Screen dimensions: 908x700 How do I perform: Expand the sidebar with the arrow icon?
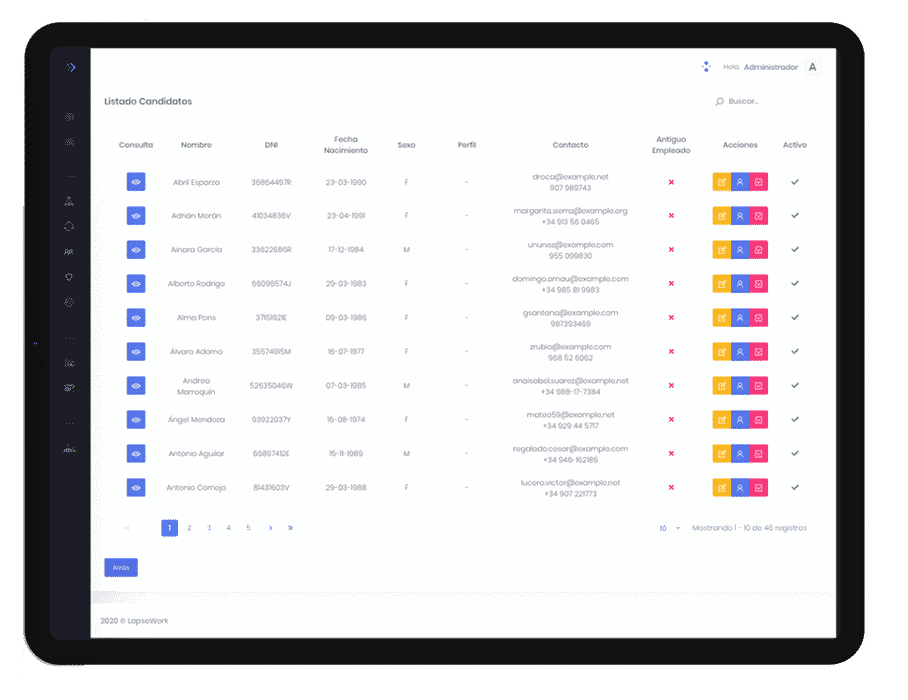tap(71, 67)
